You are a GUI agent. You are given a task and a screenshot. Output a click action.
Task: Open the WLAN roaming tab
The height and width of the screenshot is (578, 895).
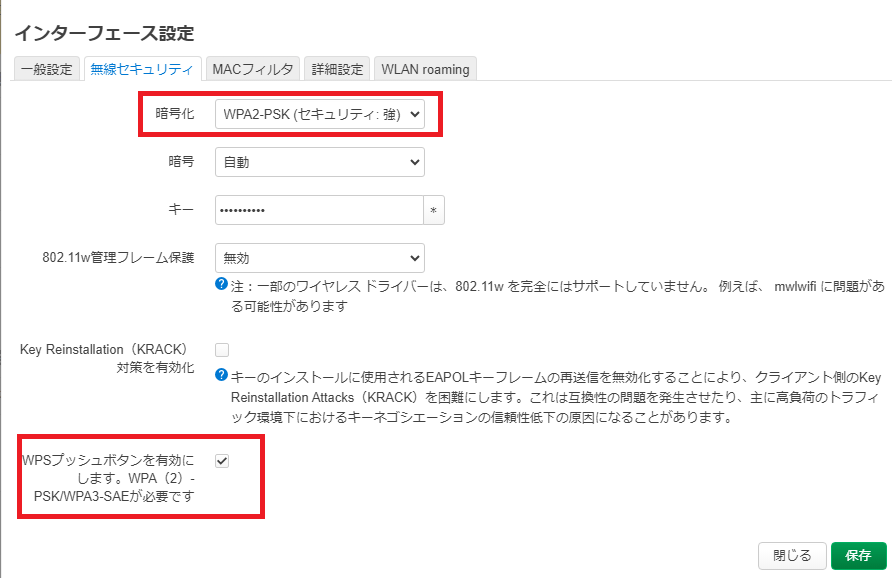pyautogui.click(x=425, y=69)
